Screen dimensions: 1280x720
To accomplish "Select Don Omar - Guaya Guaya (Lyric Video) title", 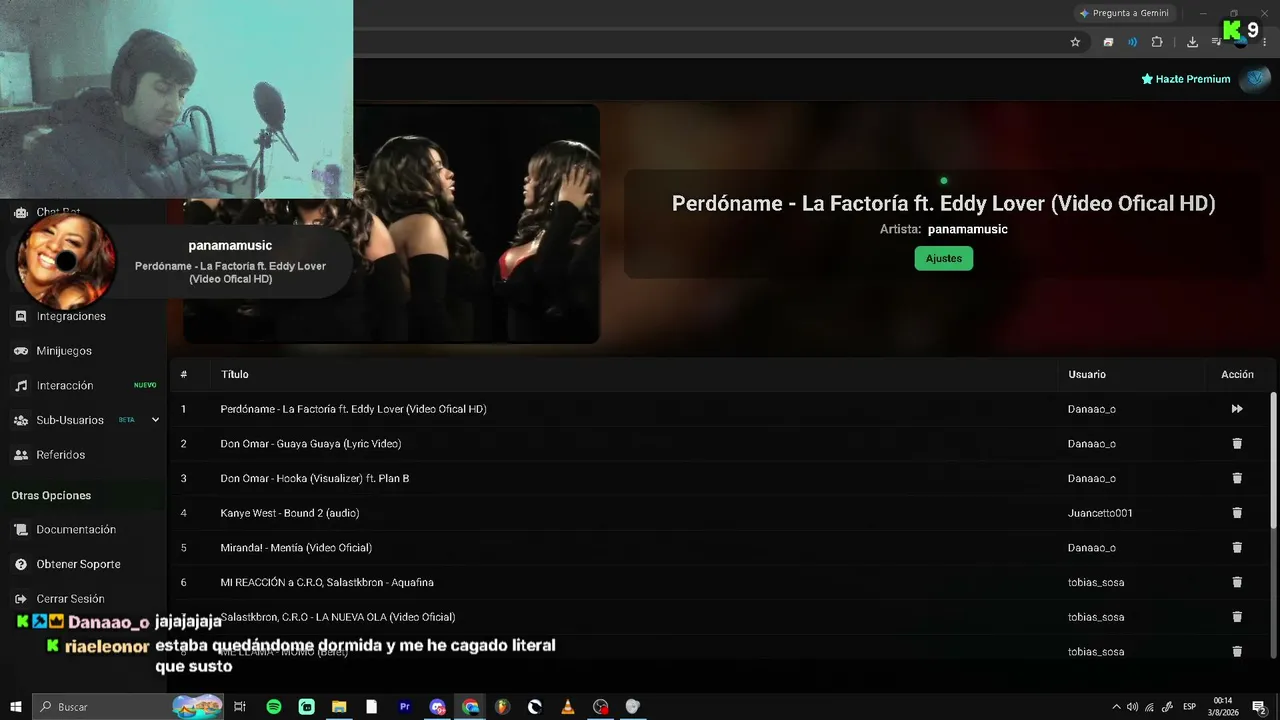I will click(311, 444).
